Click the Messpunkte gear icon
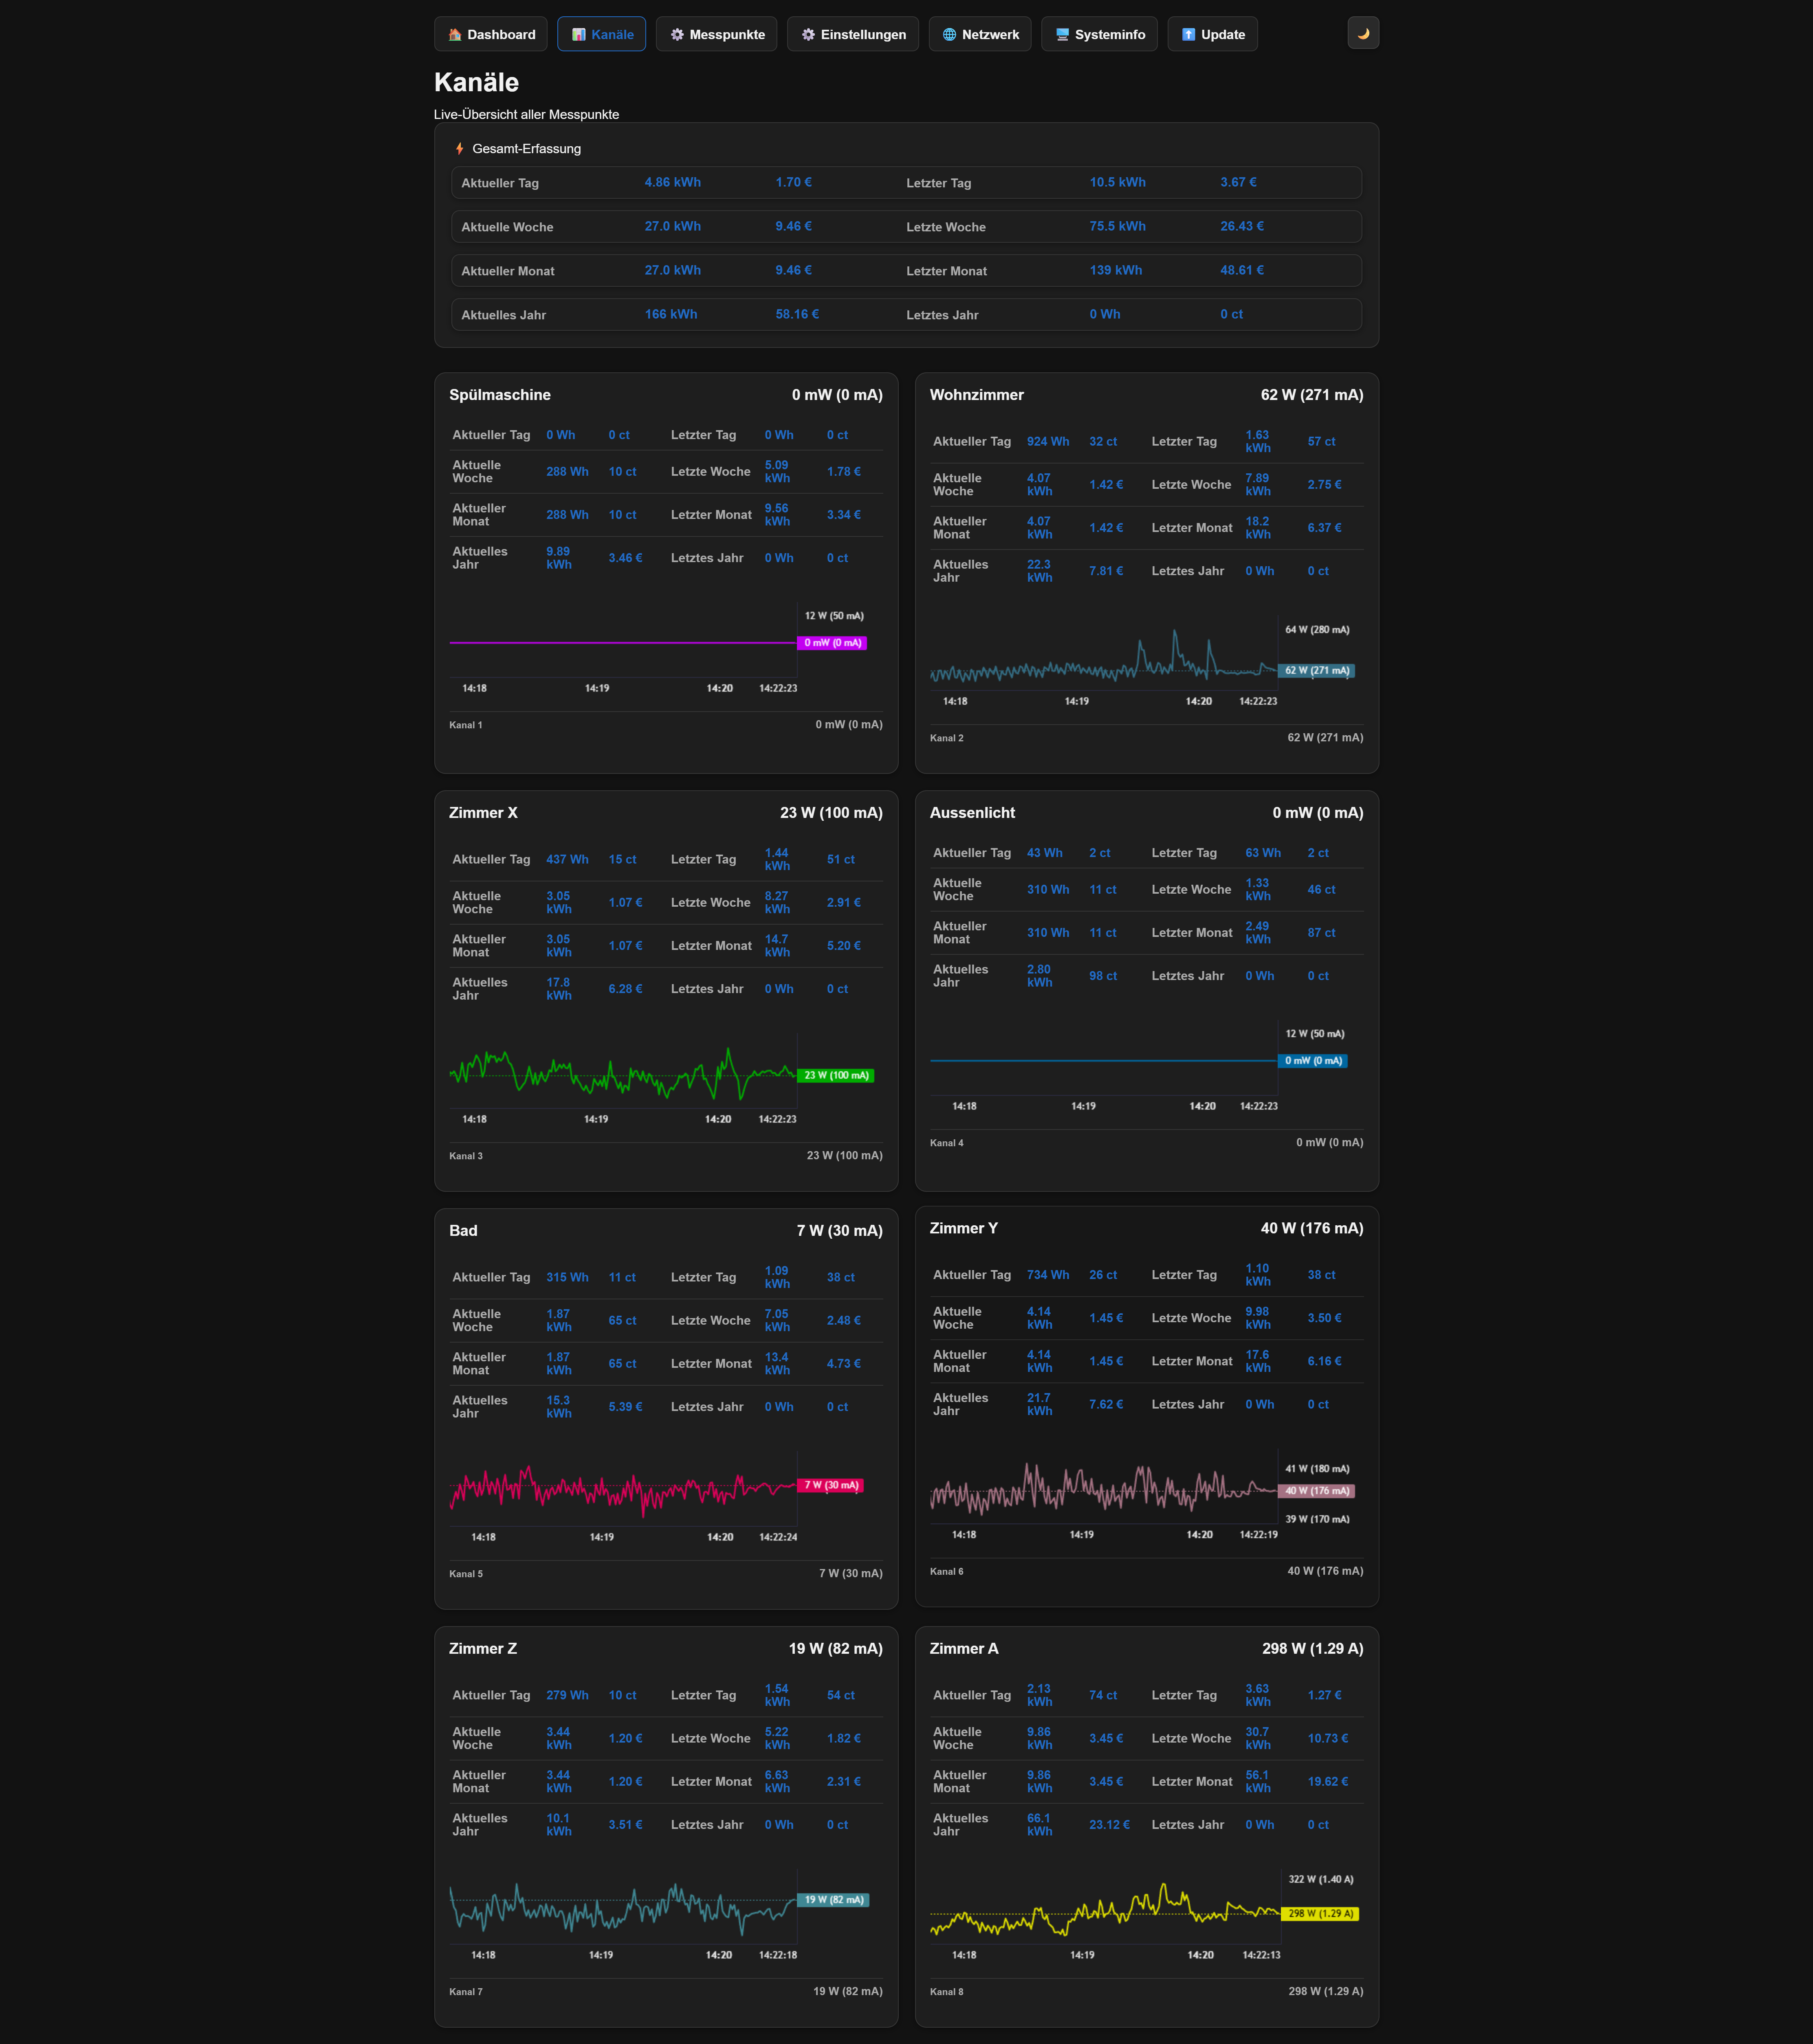The width and height of the screenshot is (1813, 2044). point(677,34)
